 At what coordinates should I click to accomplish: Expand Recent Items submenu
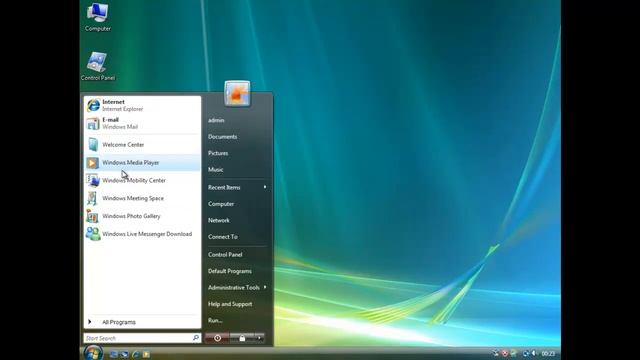click(x=238, y=187)
